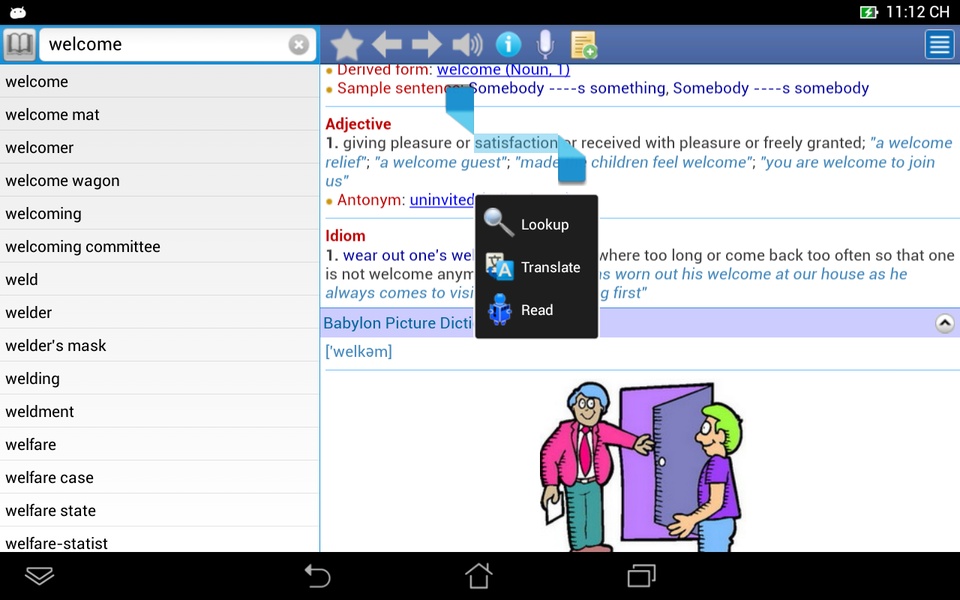The height and width of the screenshot is (600, 960).
Task: Go back with the left arrow
Action: (387, 45)
